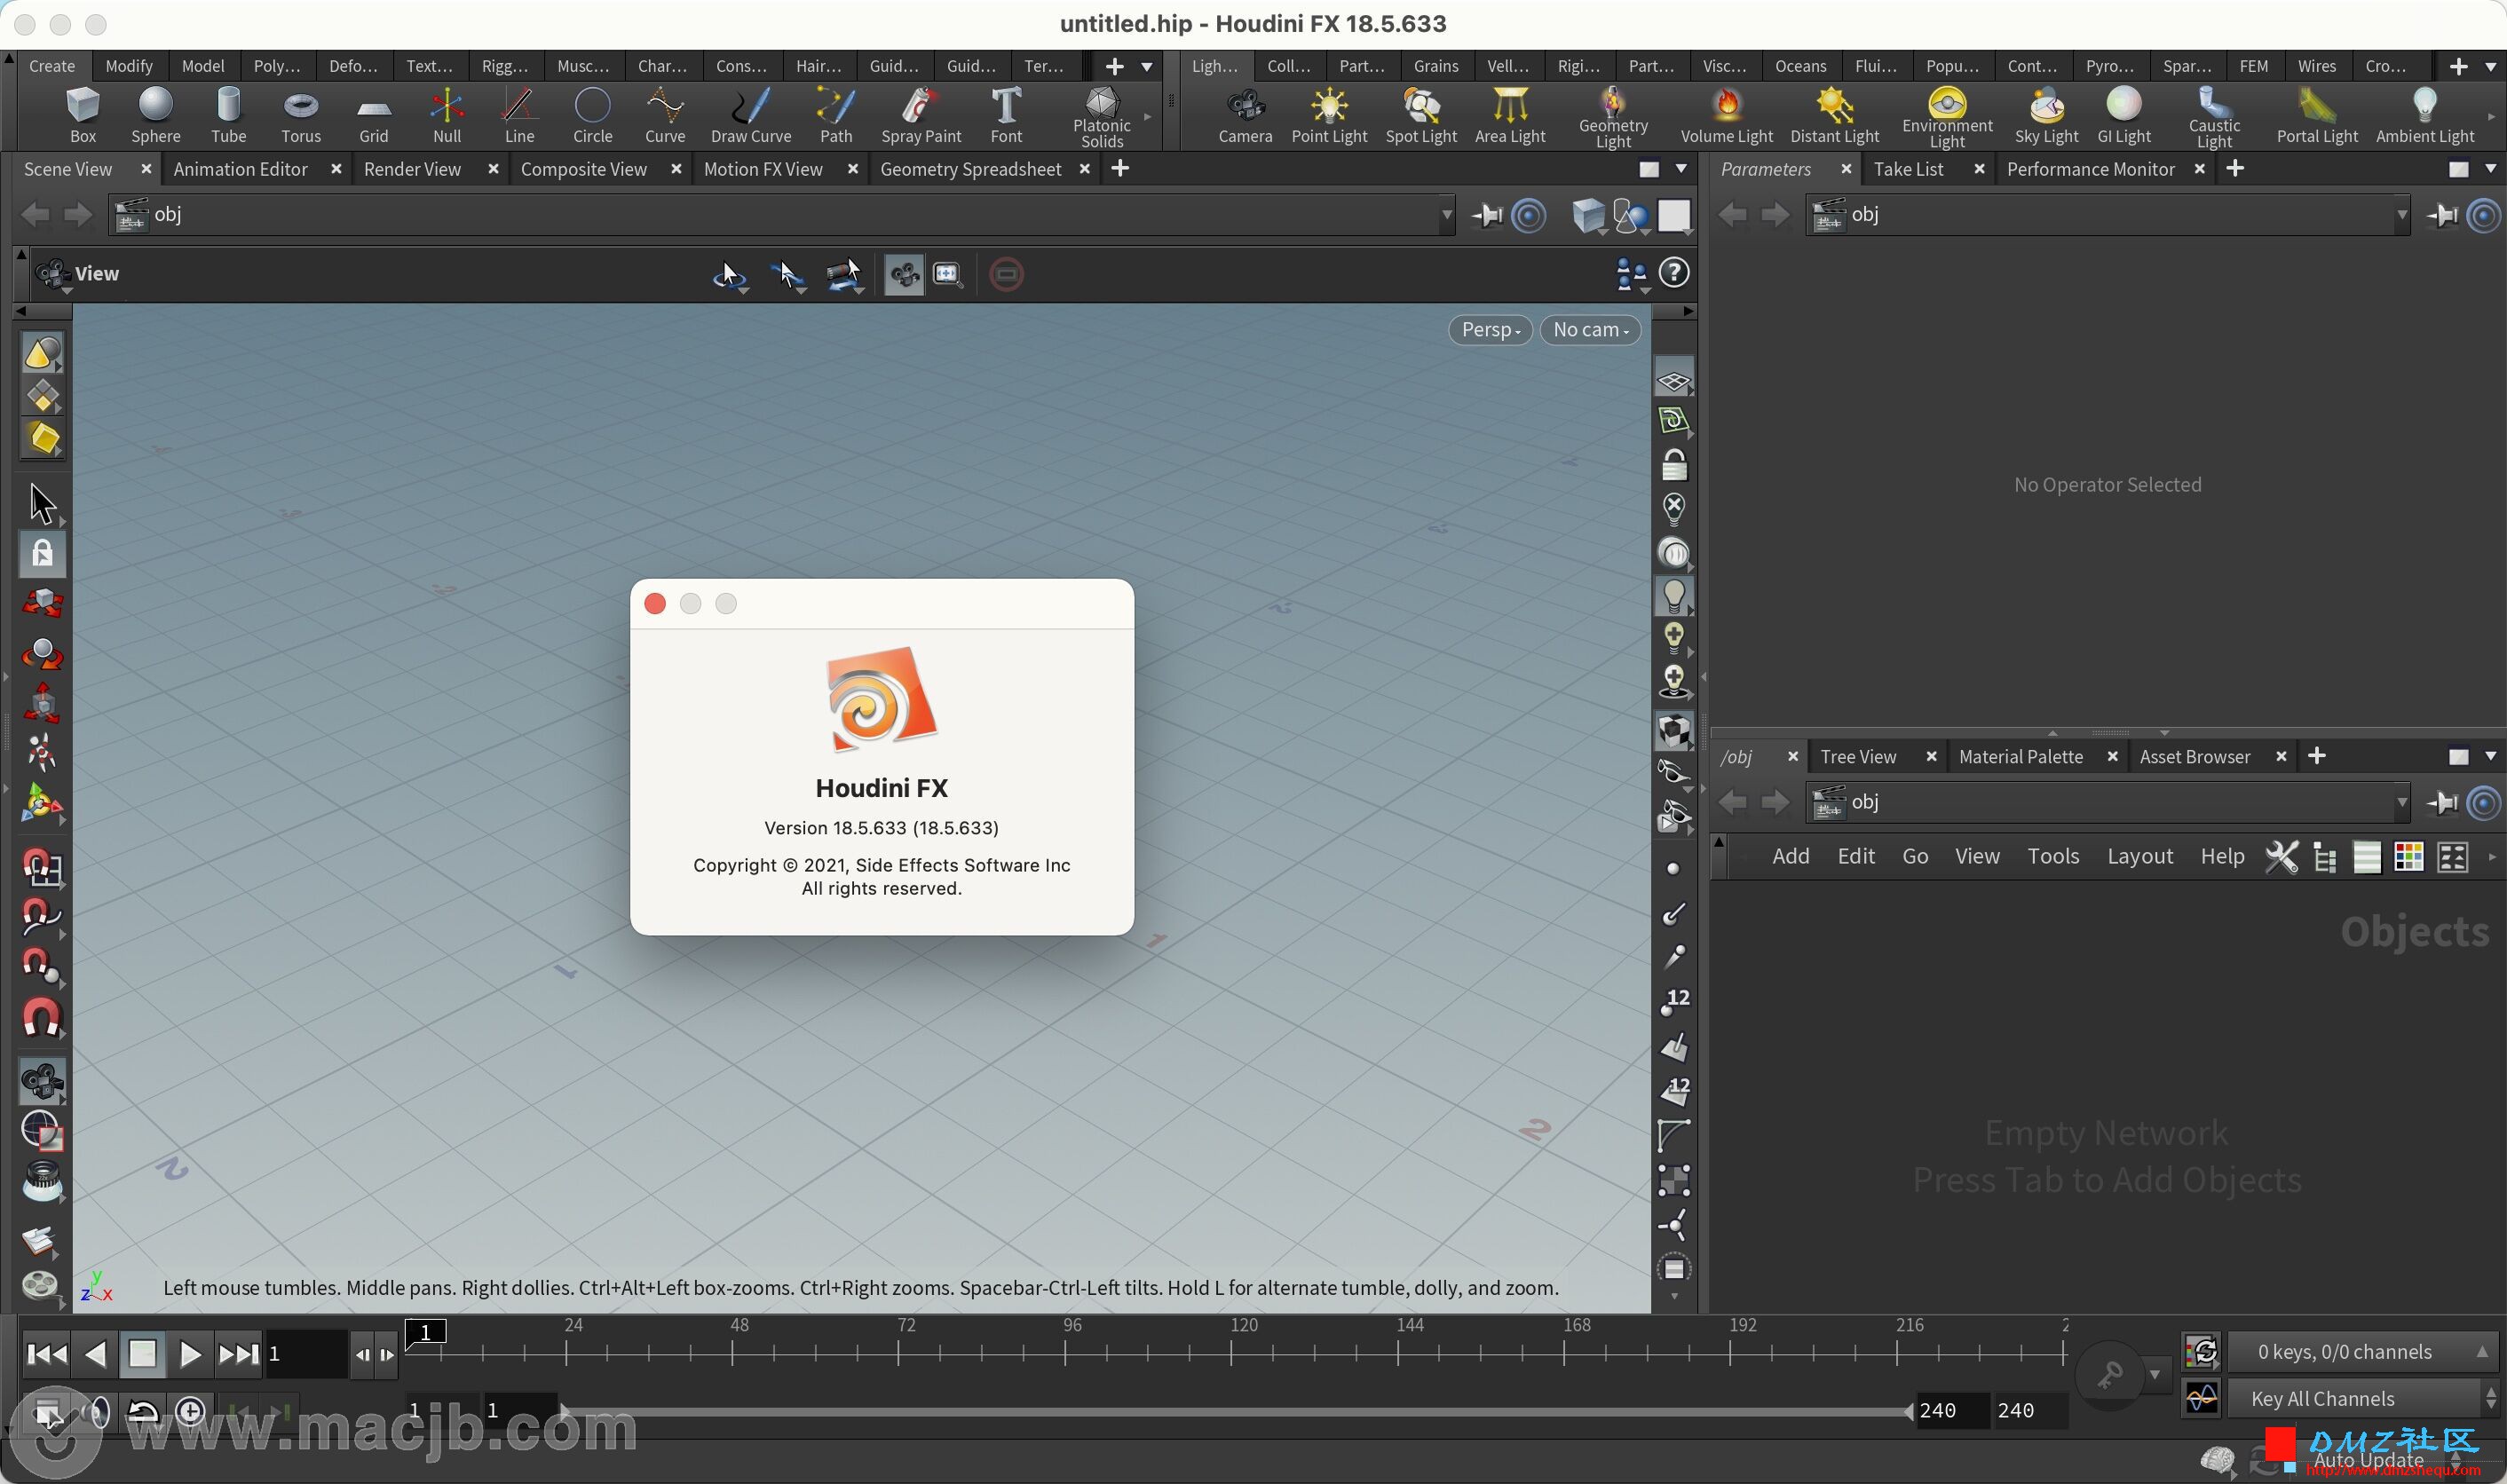Switch to the Render View tab
Viewport: 2507px width, 1484px height.
(x=414, y=166)
